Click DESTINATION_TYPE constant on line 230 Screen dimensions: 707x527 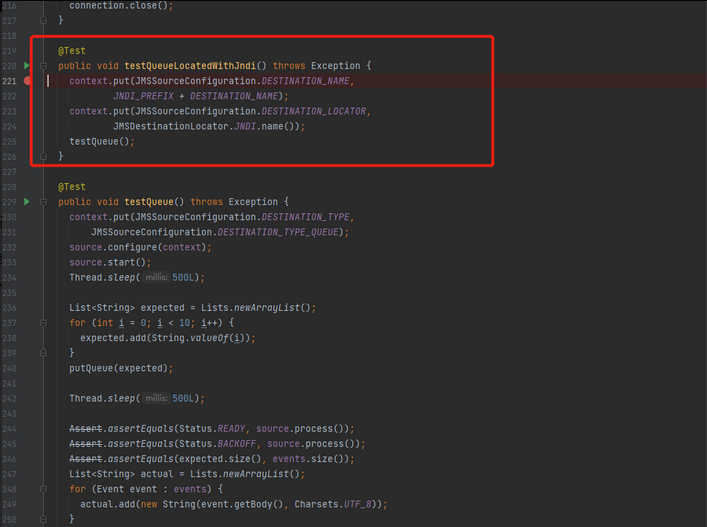[x=305, y=217]
